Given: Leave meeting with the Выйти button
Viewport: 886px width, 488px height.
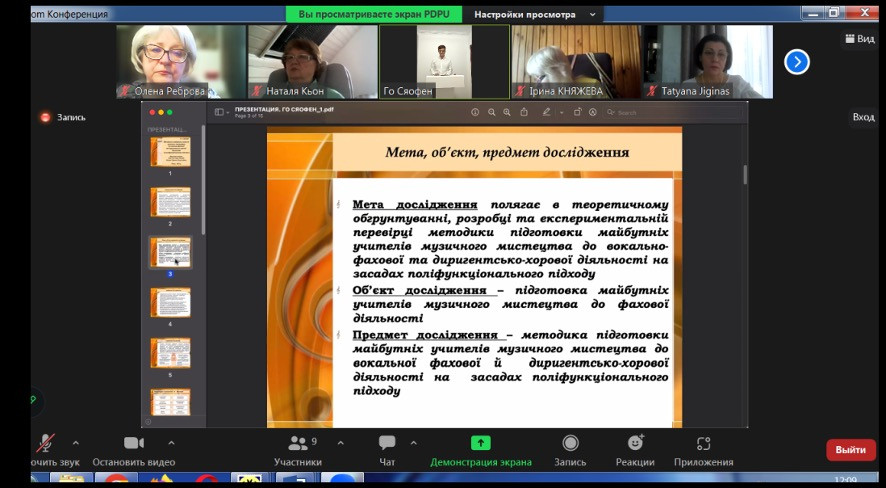Looking at the screenshot, I should point(851,450).
